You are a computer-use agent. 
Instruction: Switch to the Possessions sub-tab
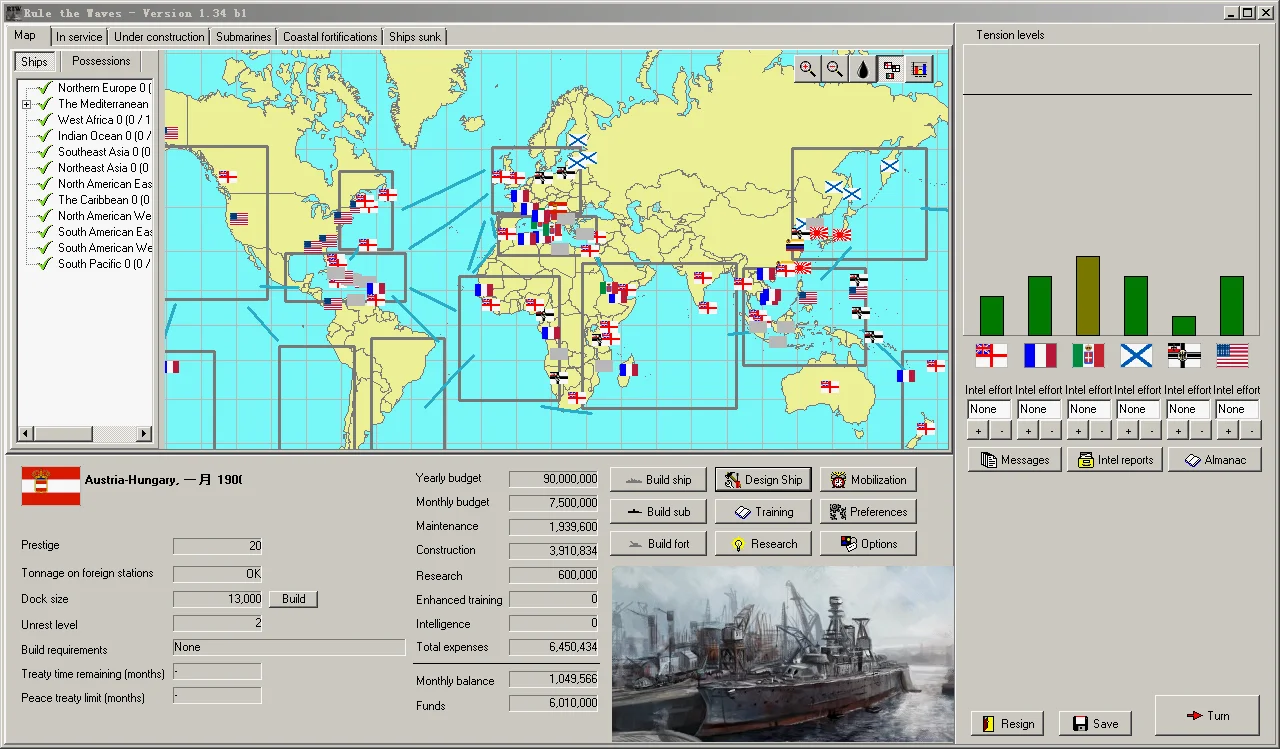click(x=101, y=61)
